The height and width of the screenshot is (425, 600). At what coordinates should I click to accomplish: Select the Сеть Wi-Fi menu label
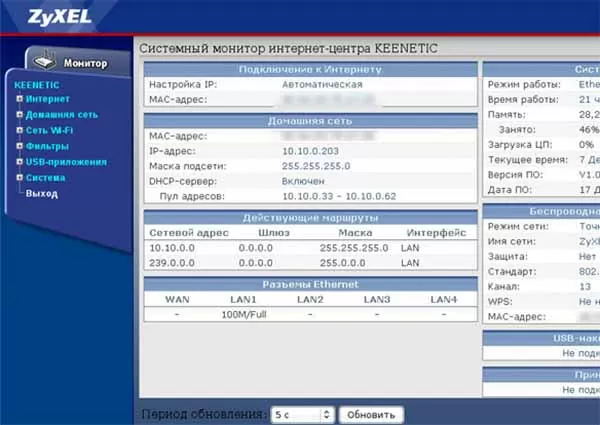coord(50,131)
